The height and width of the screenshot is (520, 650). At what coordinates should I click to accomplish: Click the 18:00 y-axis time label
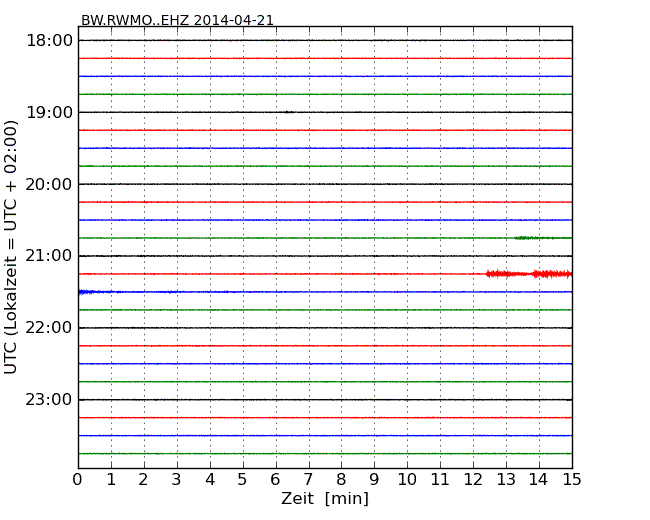pyautogui.click(x=49, y=41)
